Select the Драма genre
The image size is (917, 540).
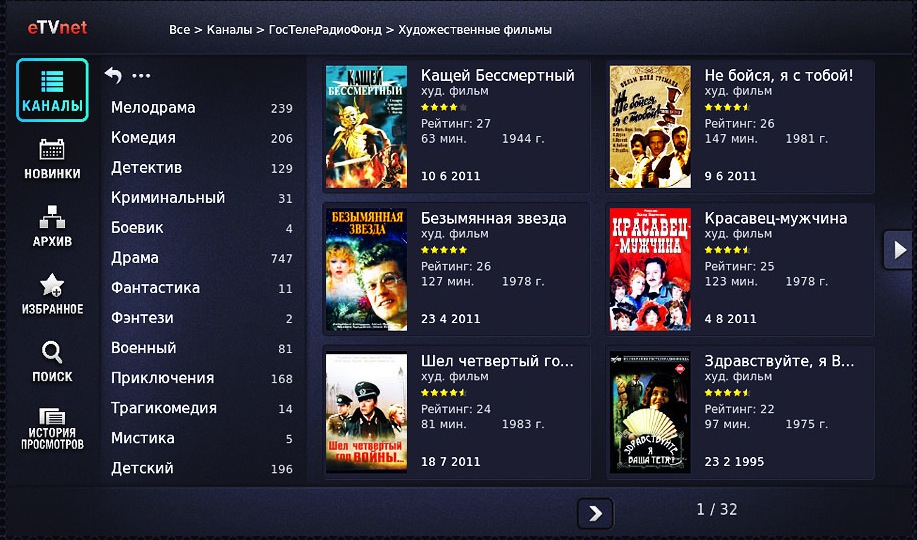tap(202, 258)
